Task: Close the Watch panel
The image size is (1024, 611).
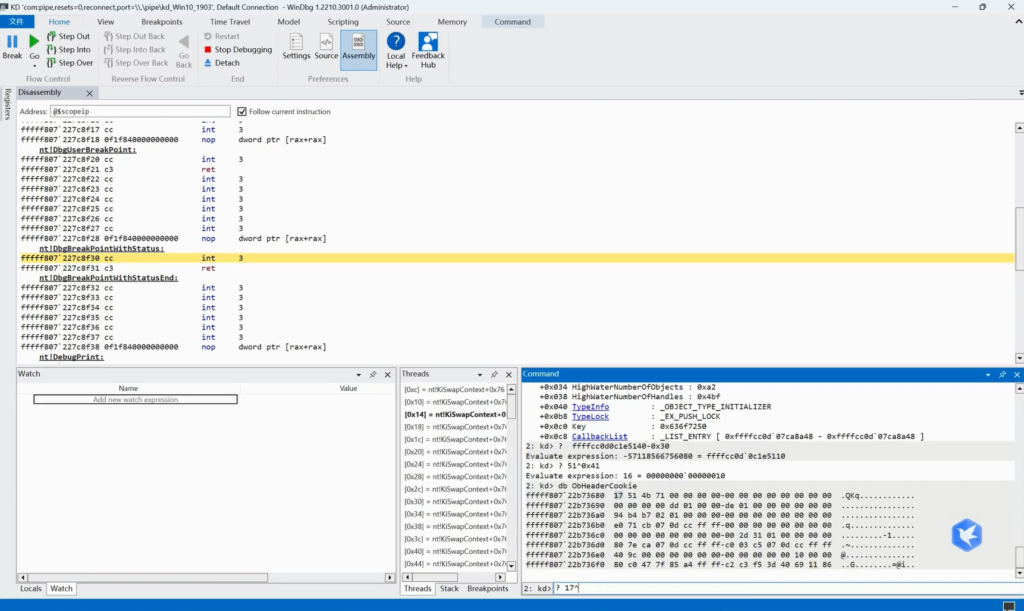Action: 387,375
